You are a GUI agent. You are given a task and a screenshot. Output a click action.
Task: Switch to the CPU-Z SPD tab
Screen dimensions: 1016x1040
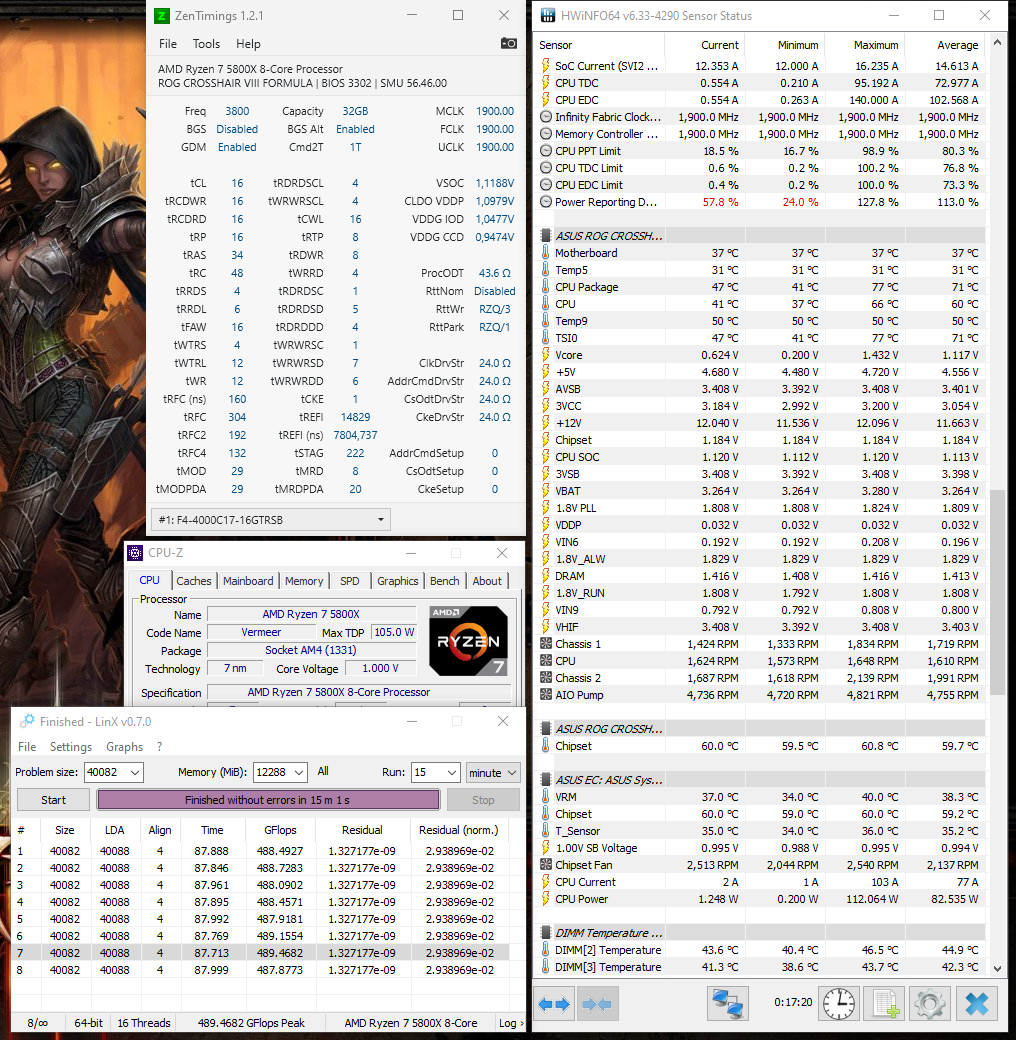[349, 580]
